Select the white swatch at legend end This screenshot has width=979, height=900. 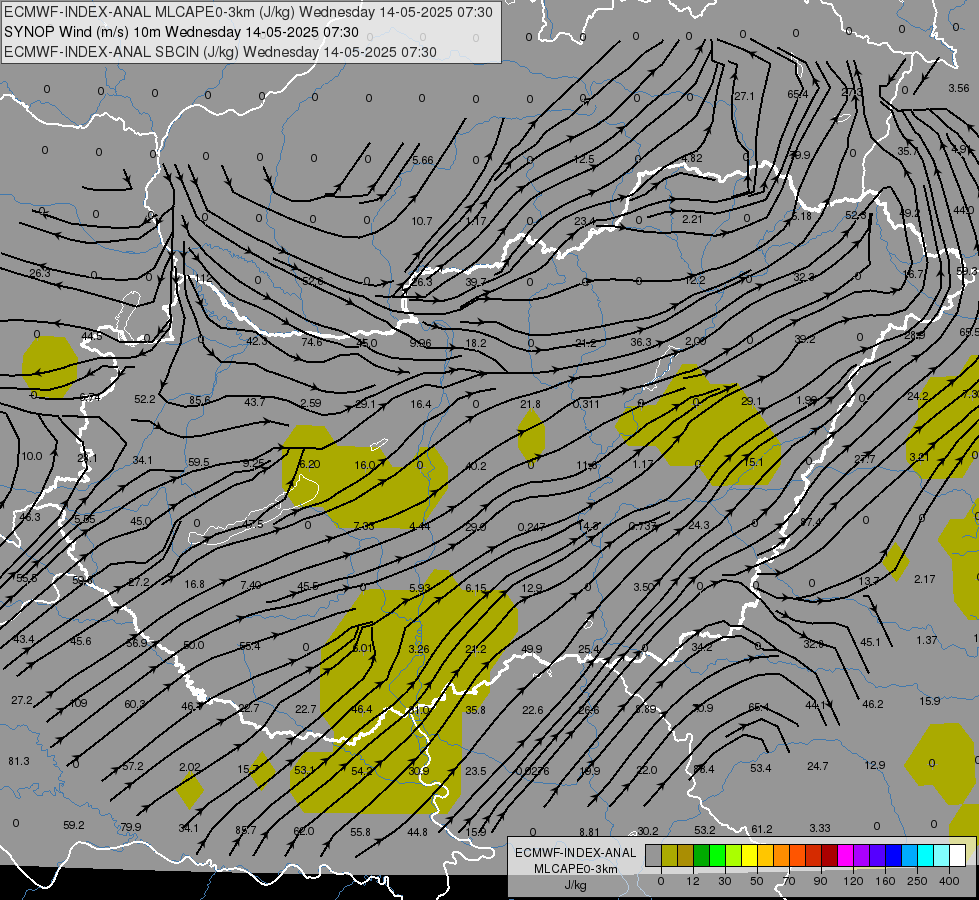click(957, 855)
